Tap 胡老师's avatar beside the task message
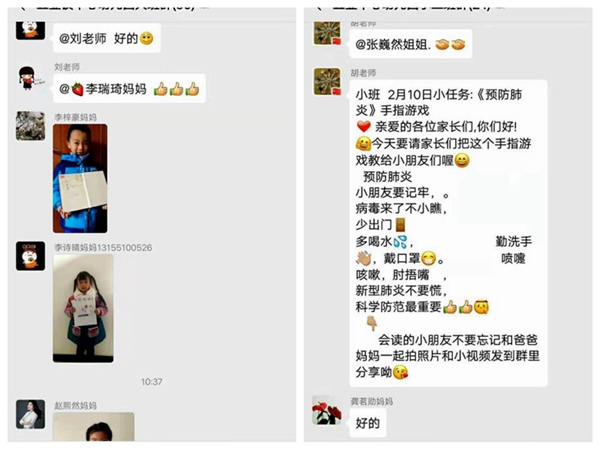This screenshot has width=600, height=450. (327, 82)
